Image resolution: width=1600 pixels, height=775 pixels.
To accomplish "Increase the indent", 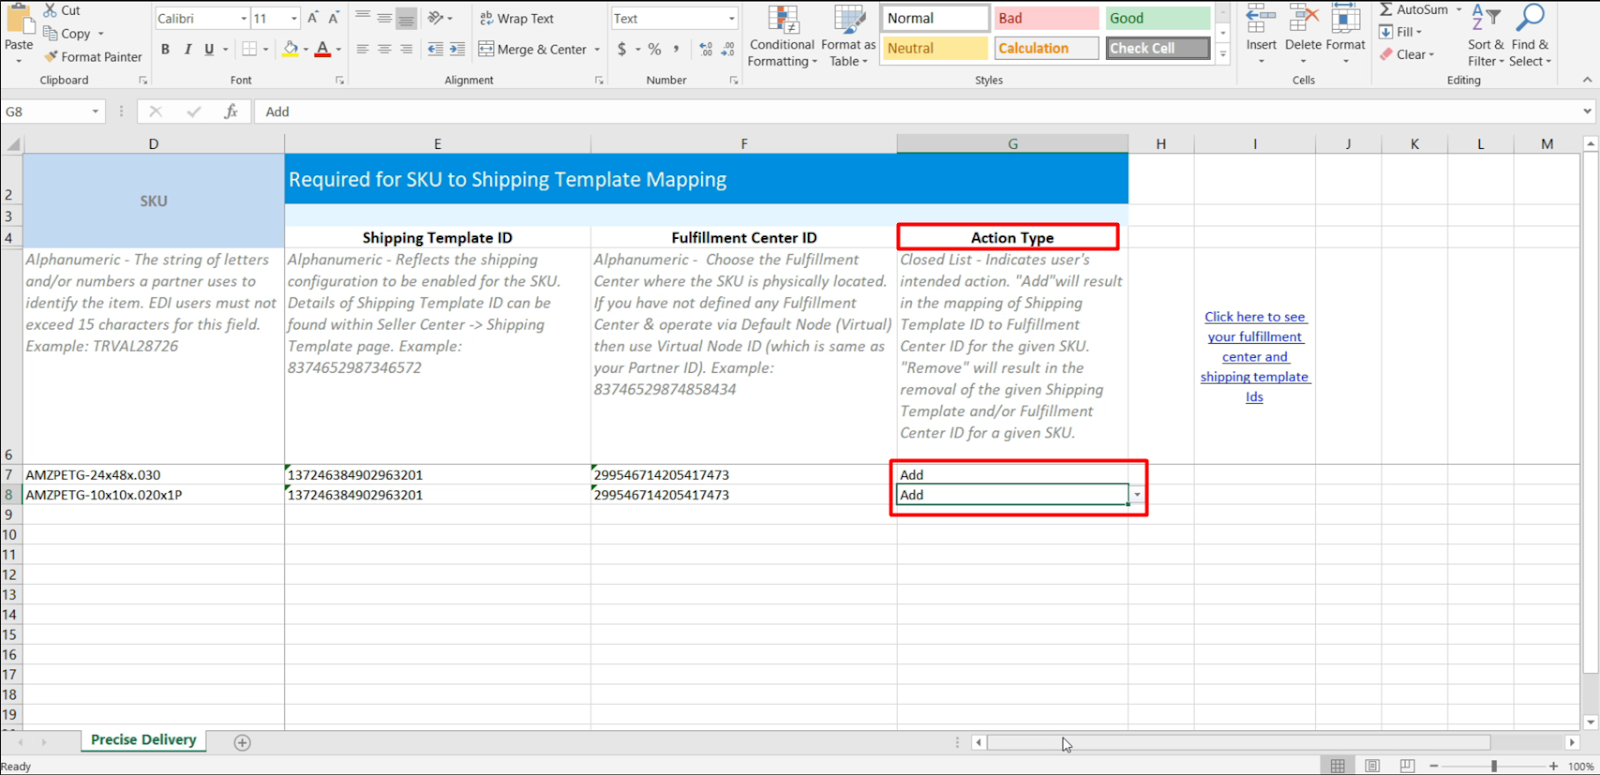I will [x=457, y=49].
